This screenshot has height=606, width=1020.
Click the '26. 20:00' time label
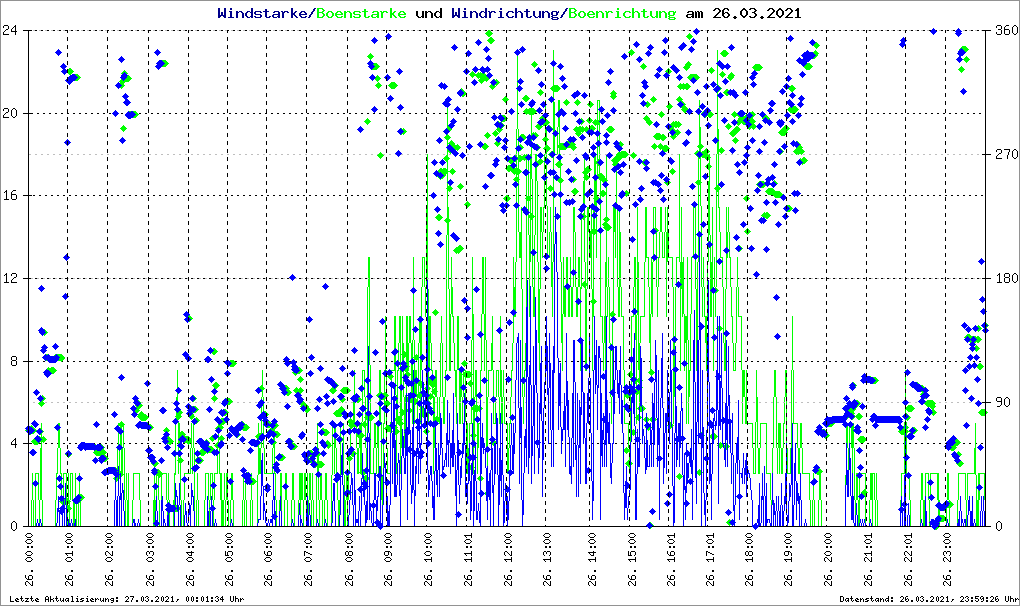tap(827, 560)
